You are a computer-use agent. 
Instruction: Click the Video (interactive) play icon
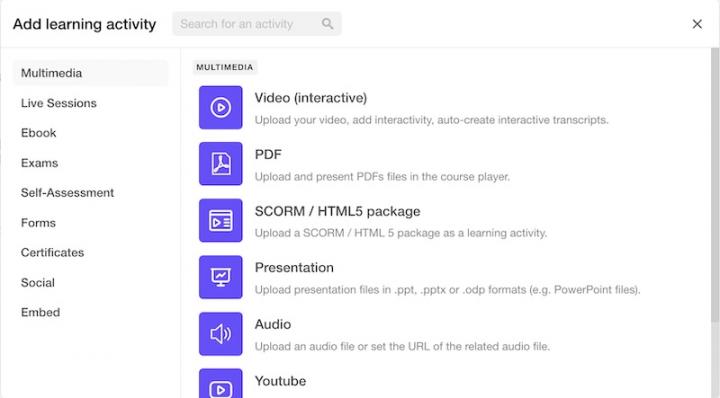pyautogui.click(x=220, y=107)
